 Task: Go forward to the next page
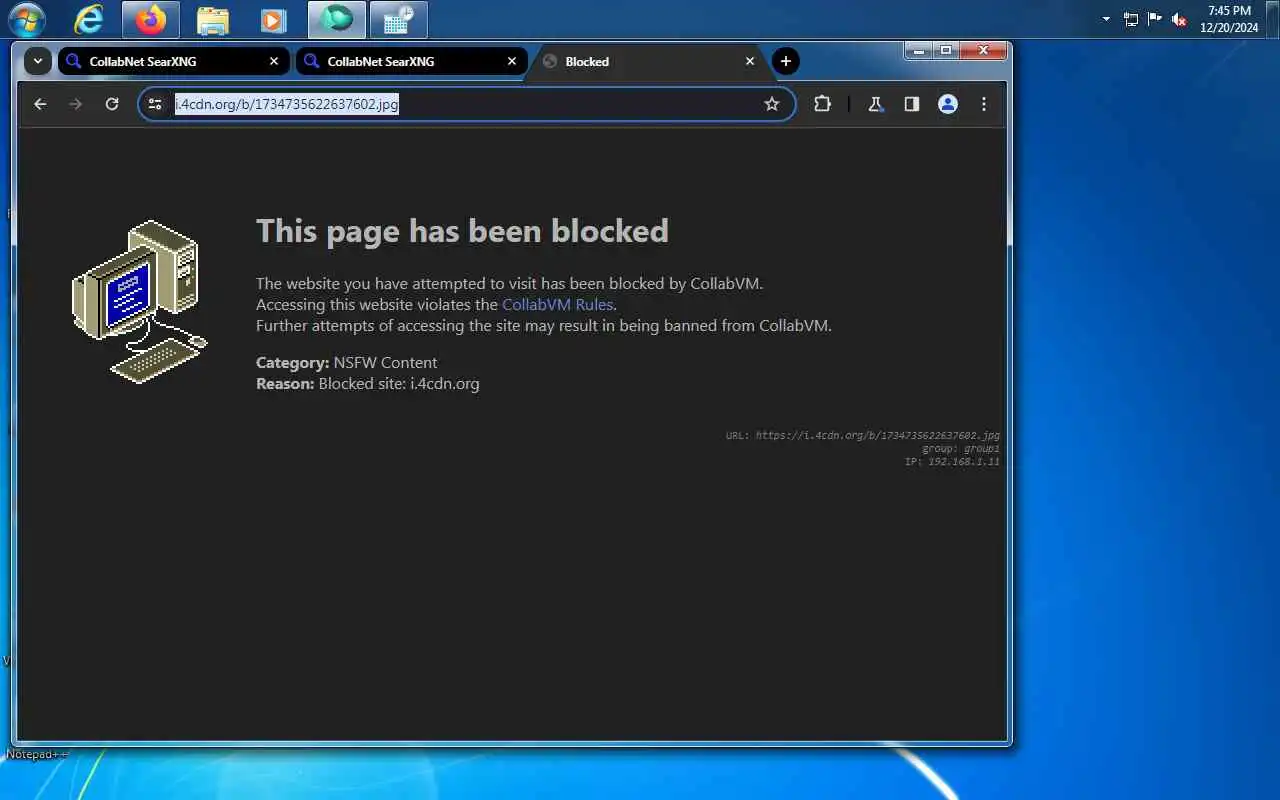(x=76, y=104)
